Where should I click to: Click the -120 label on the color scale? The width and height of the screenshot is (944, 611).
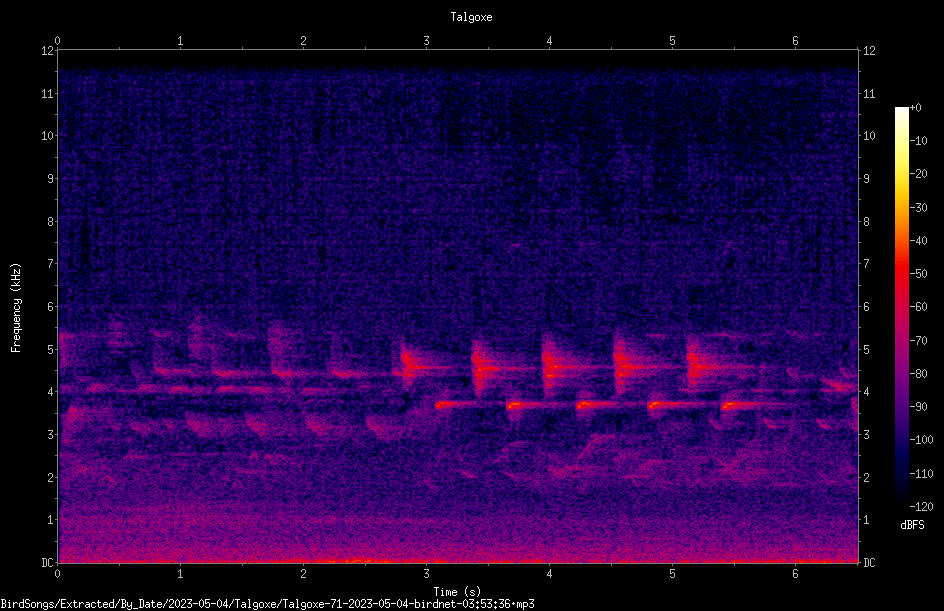point(922,506)
